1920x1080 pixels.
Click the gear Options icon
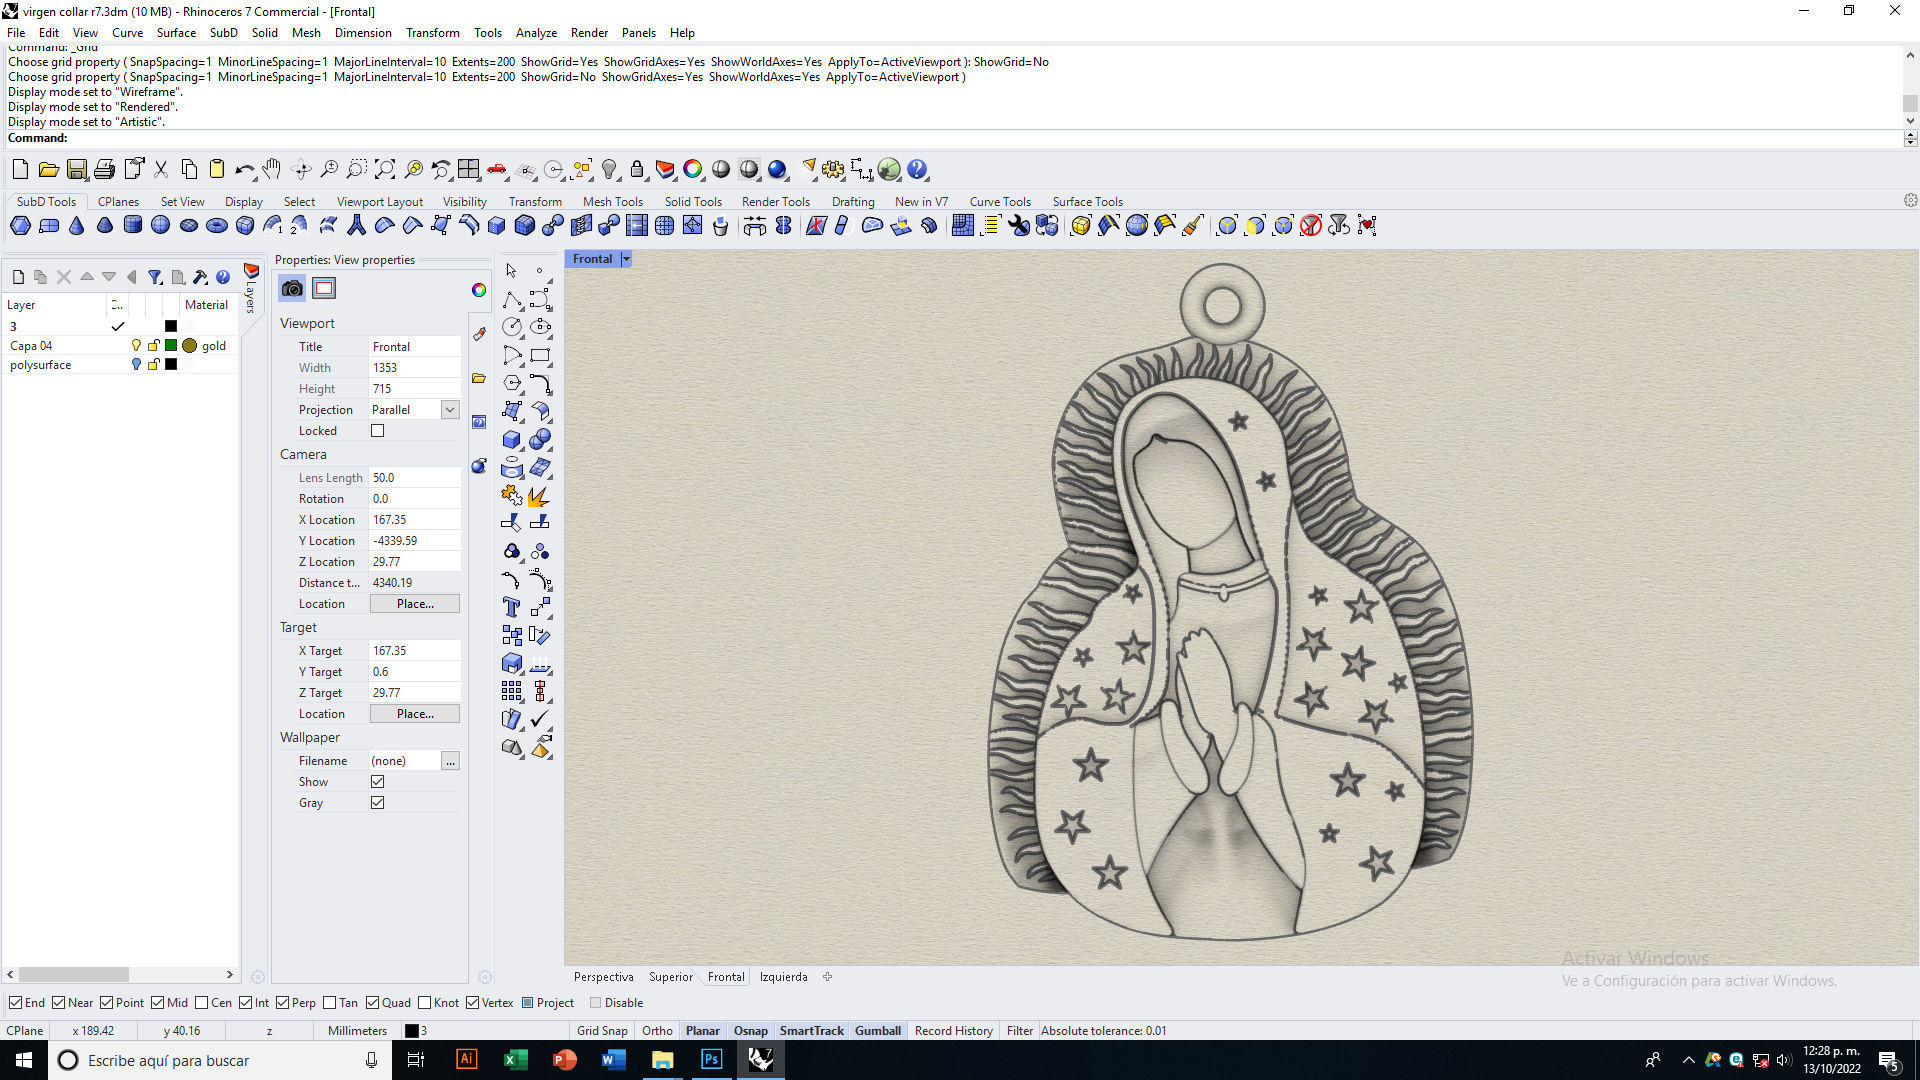tap(833, 170)
